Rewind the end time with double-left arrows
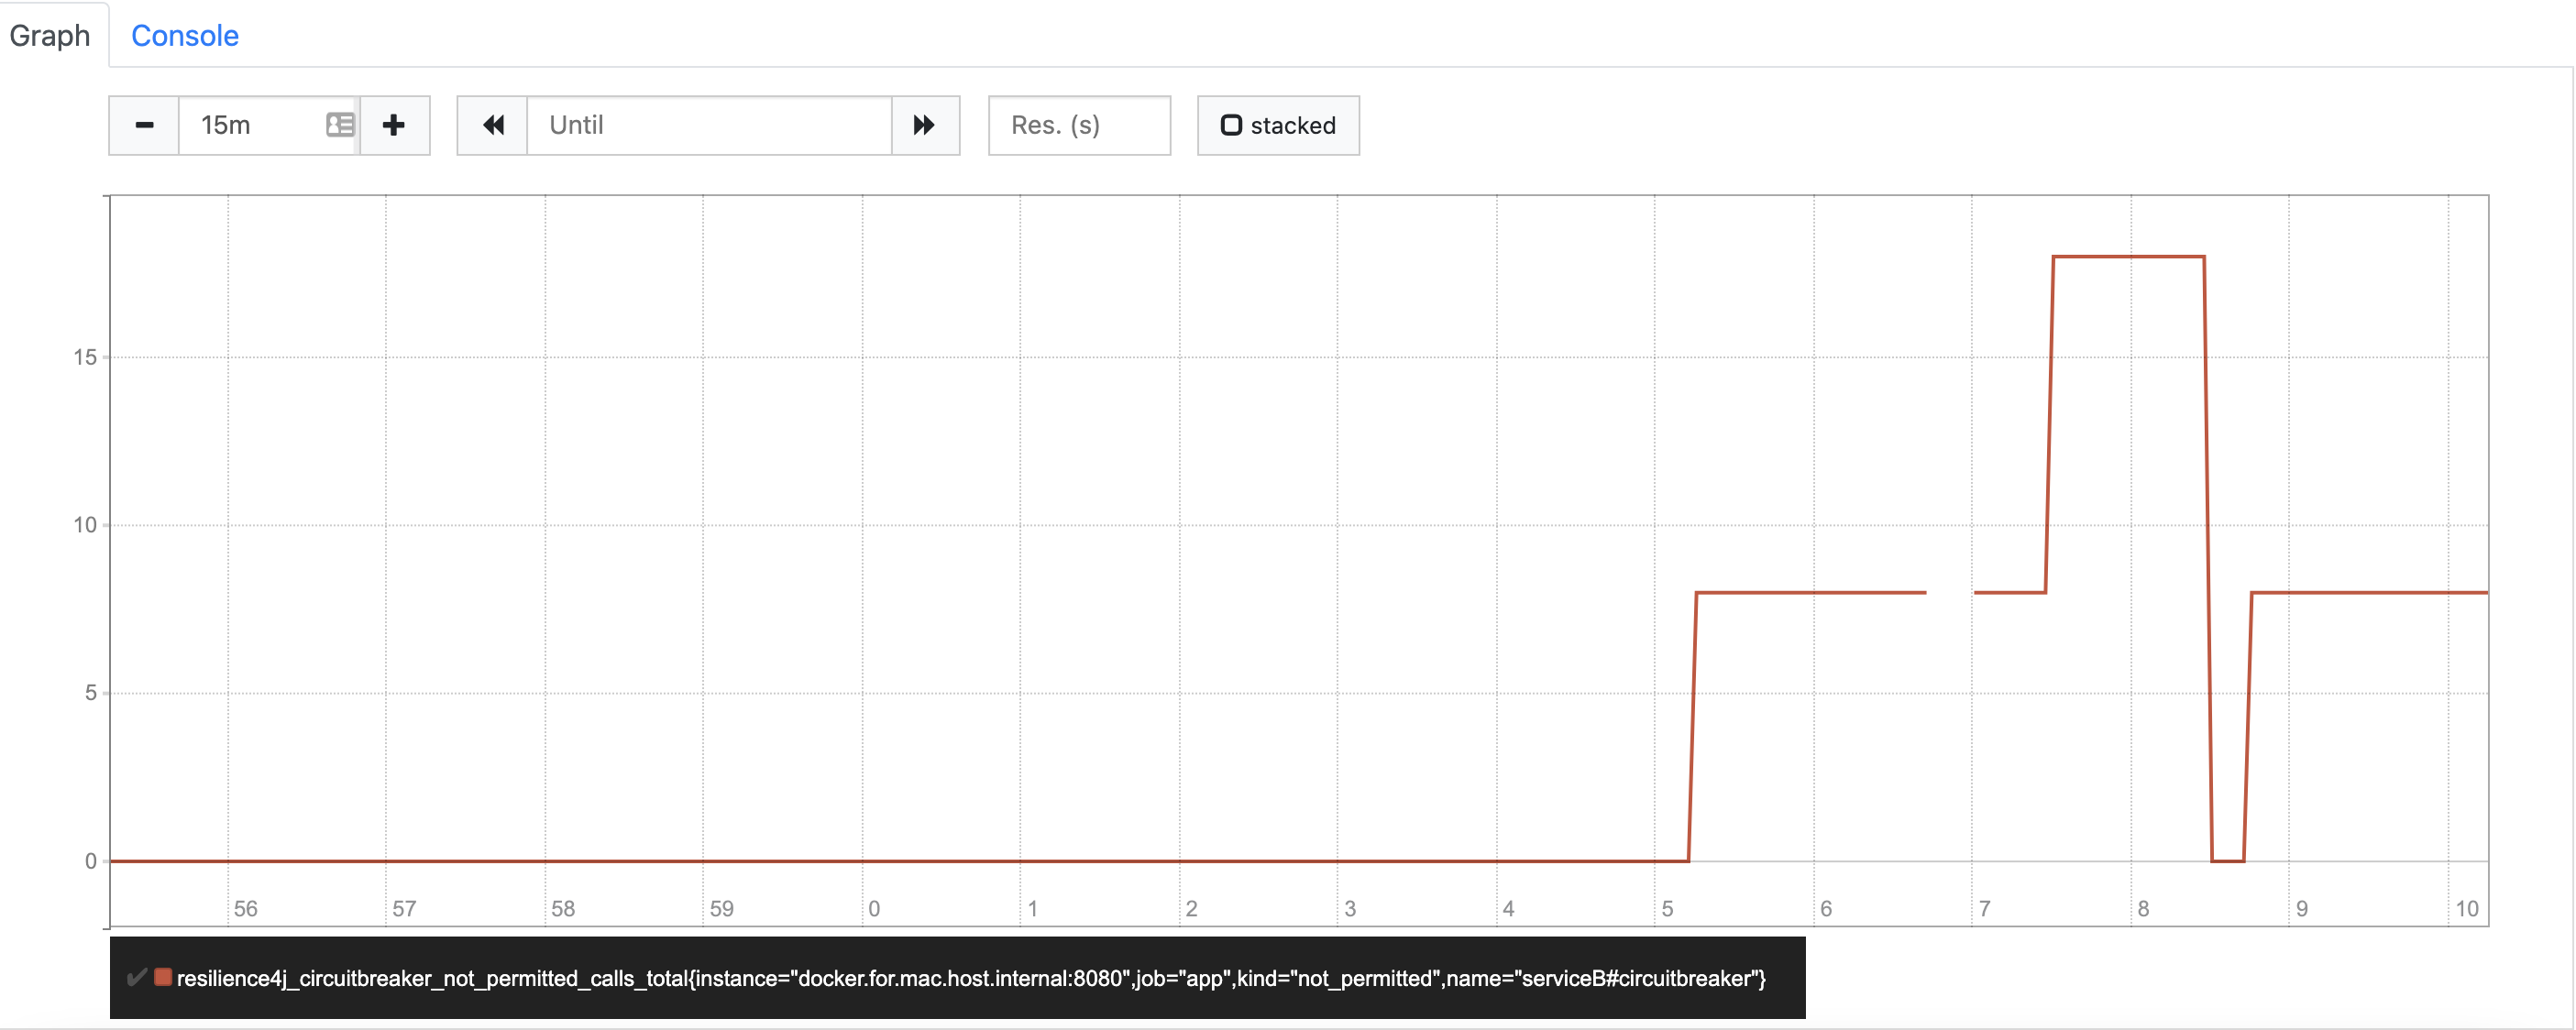This screenshot has height=1030, width=2576. (493, 125)
